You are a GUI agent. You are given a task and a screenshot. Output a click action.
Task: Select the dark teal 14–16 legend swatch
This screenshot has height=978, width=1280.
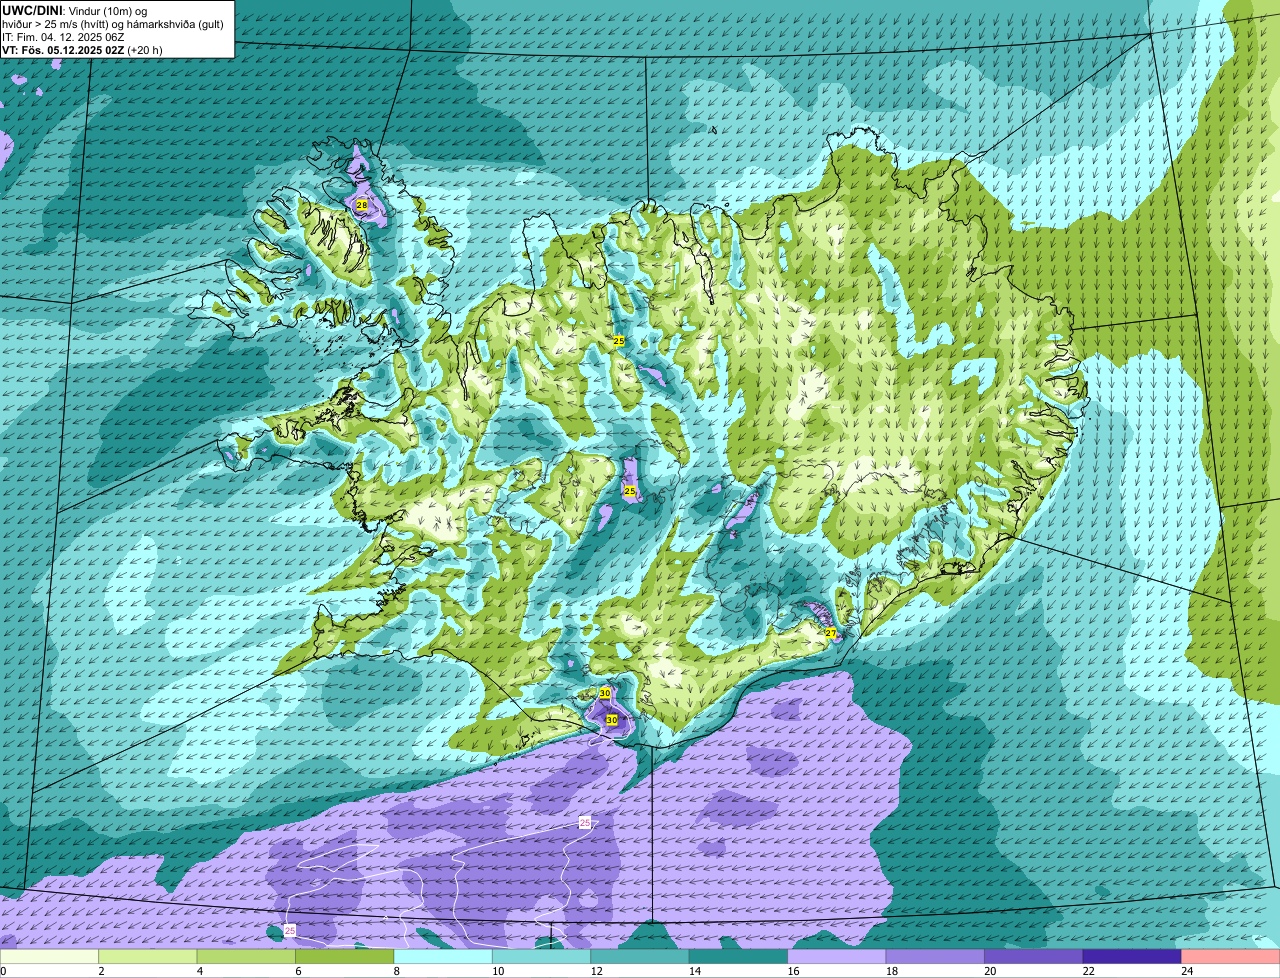738,957
